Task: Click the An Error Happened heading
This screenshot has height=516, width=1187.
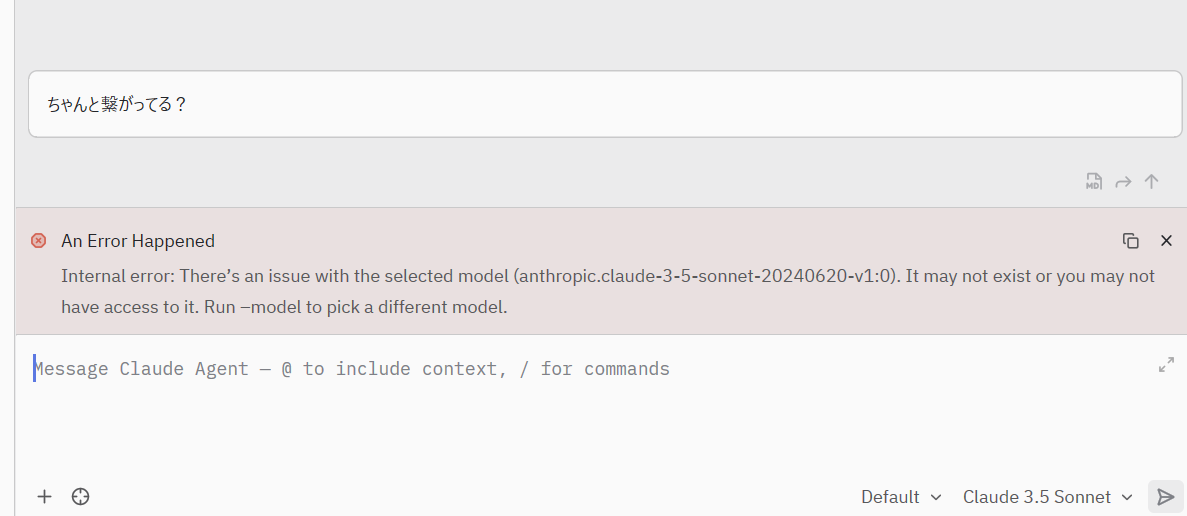Action: coord(138,241)
